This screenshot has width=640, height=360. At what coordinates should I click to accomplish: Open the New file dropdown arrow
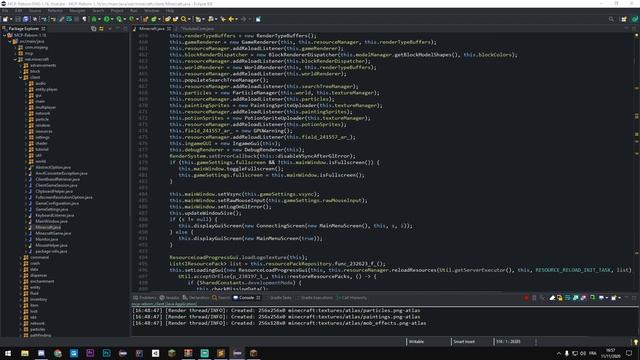pos(11,19)
